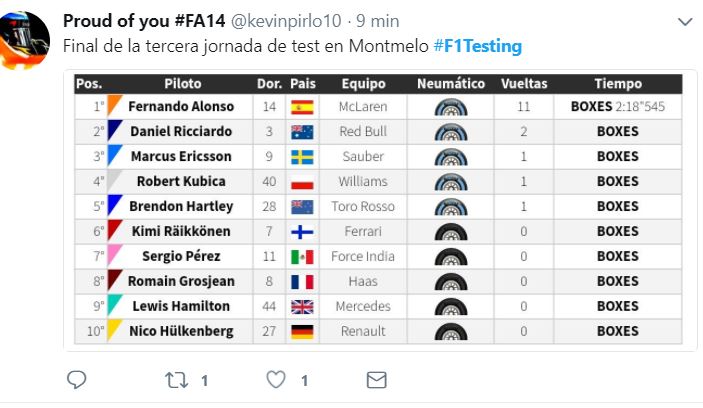
Task: Click the black tyre icon in Hamilton's row
Action: pyautogui.click(x=451, y=307)
